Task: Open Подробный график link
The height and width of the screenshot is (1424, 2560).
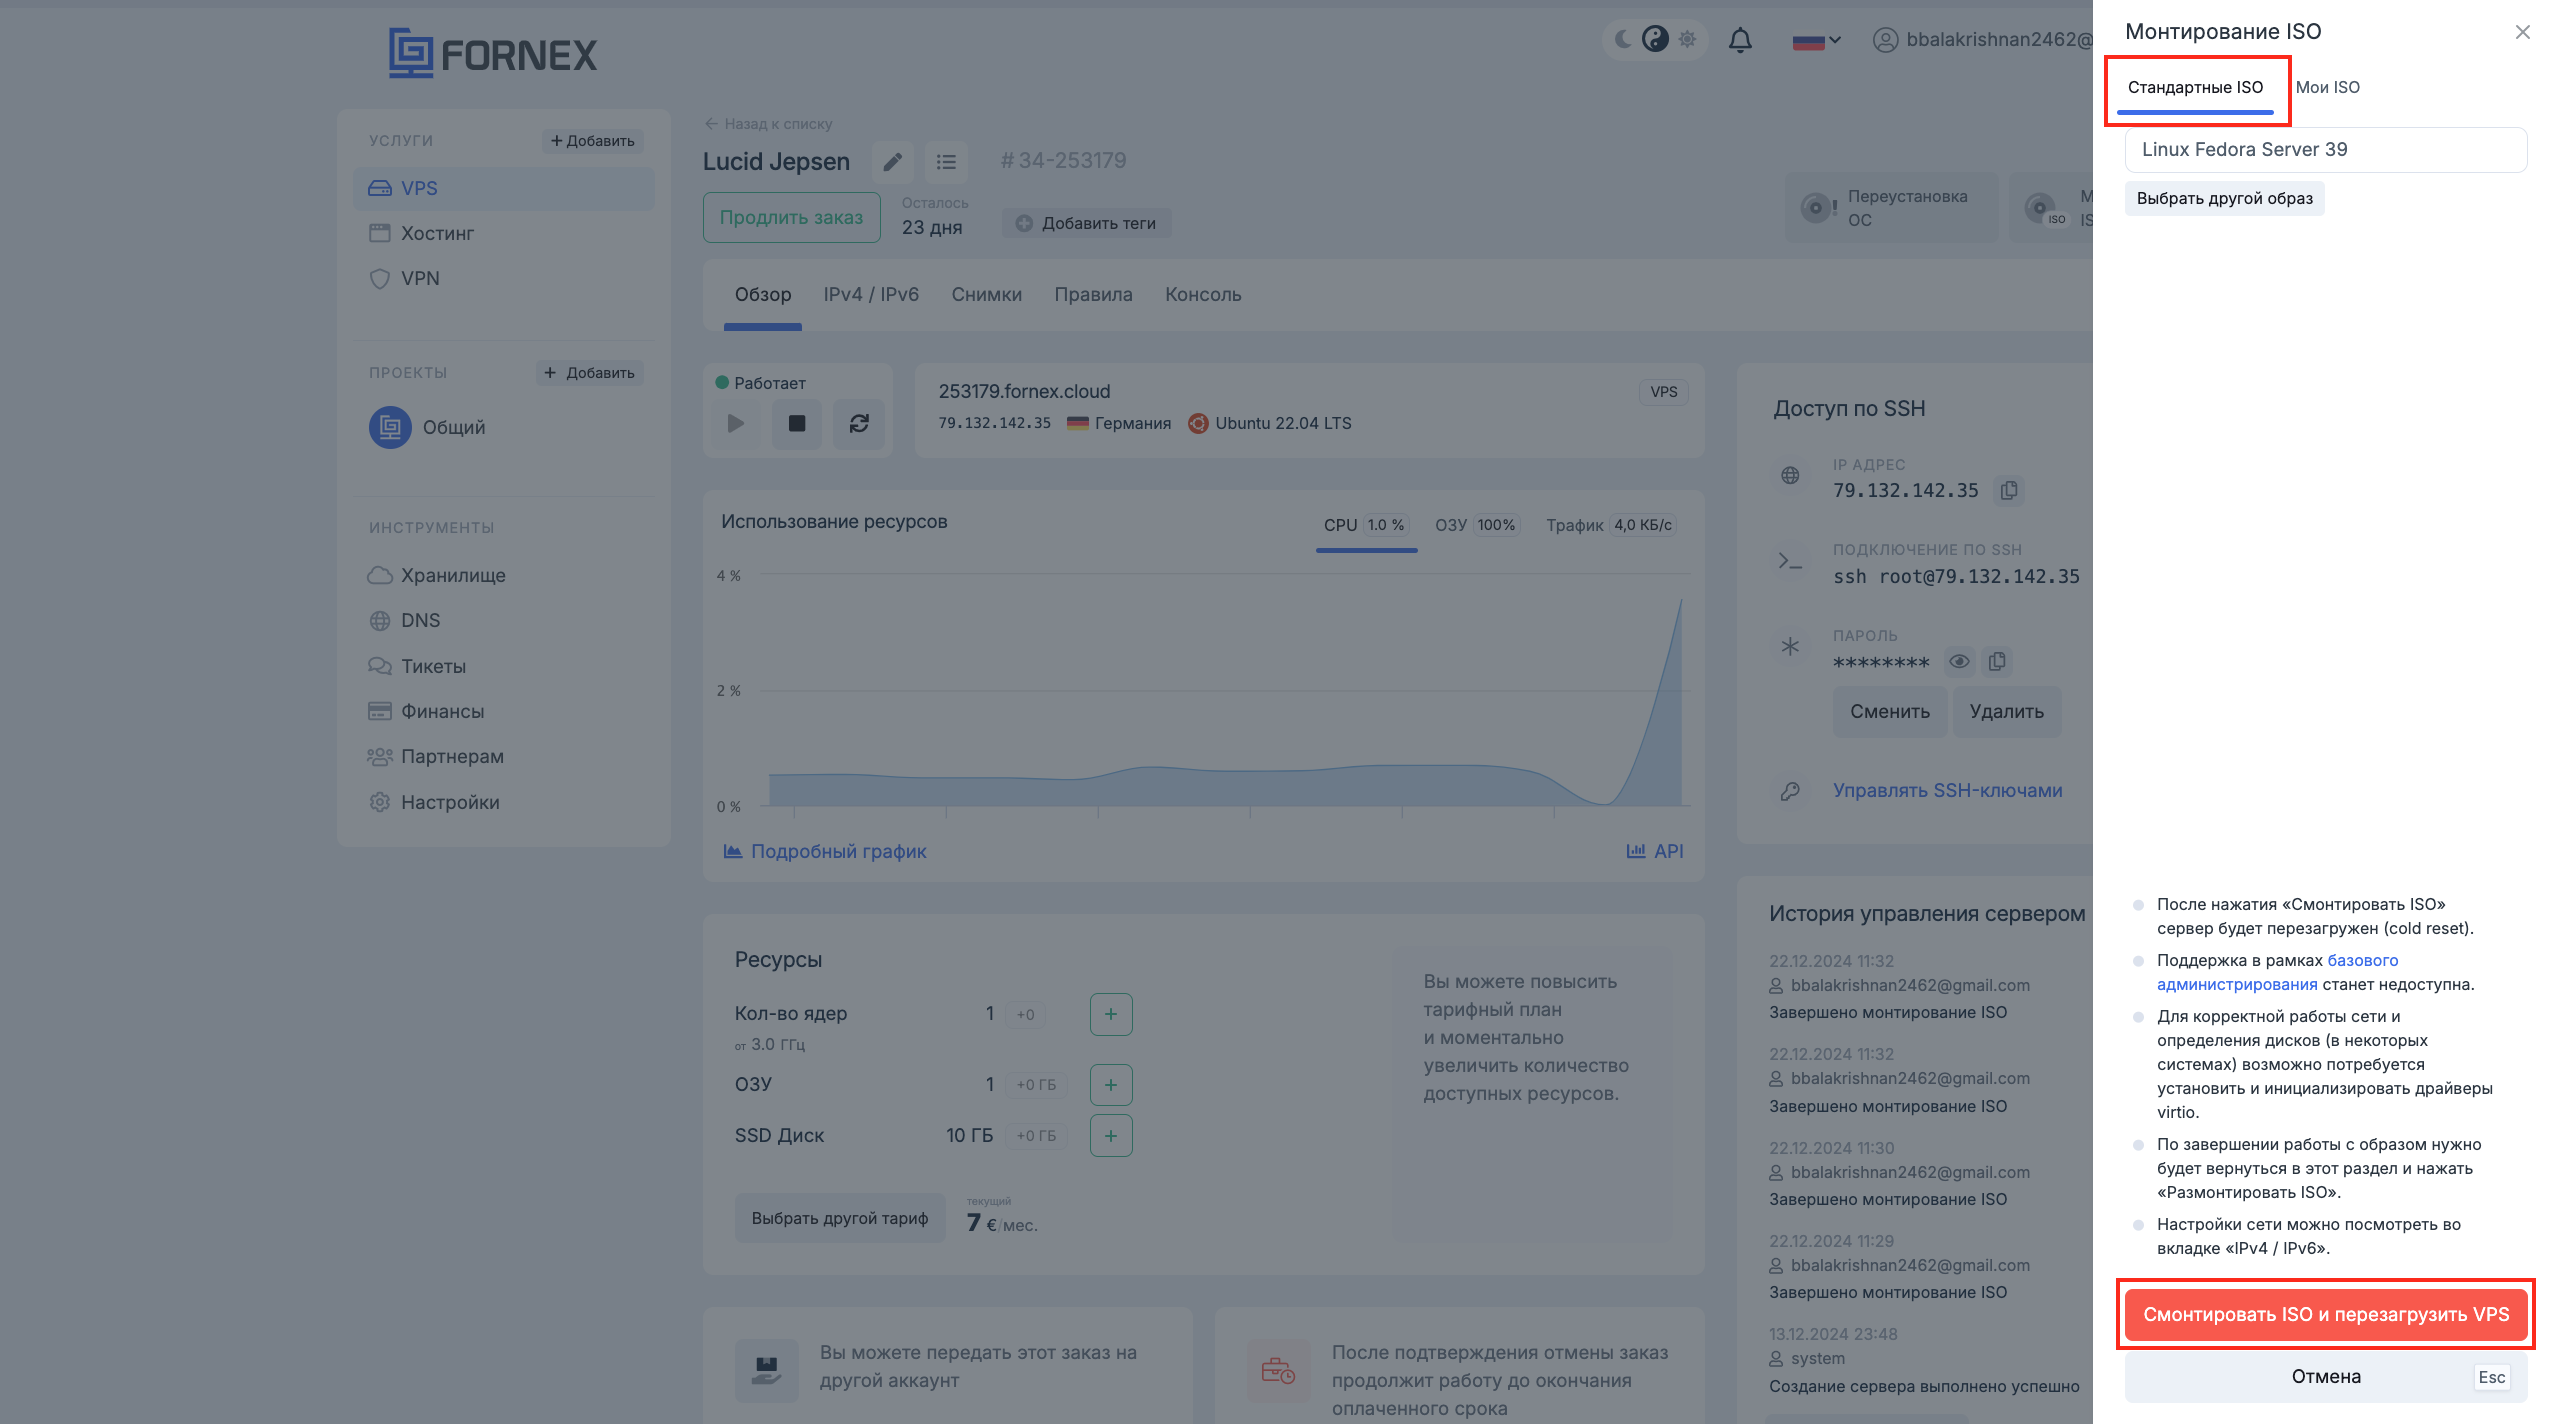Action: tap(825, 851)
